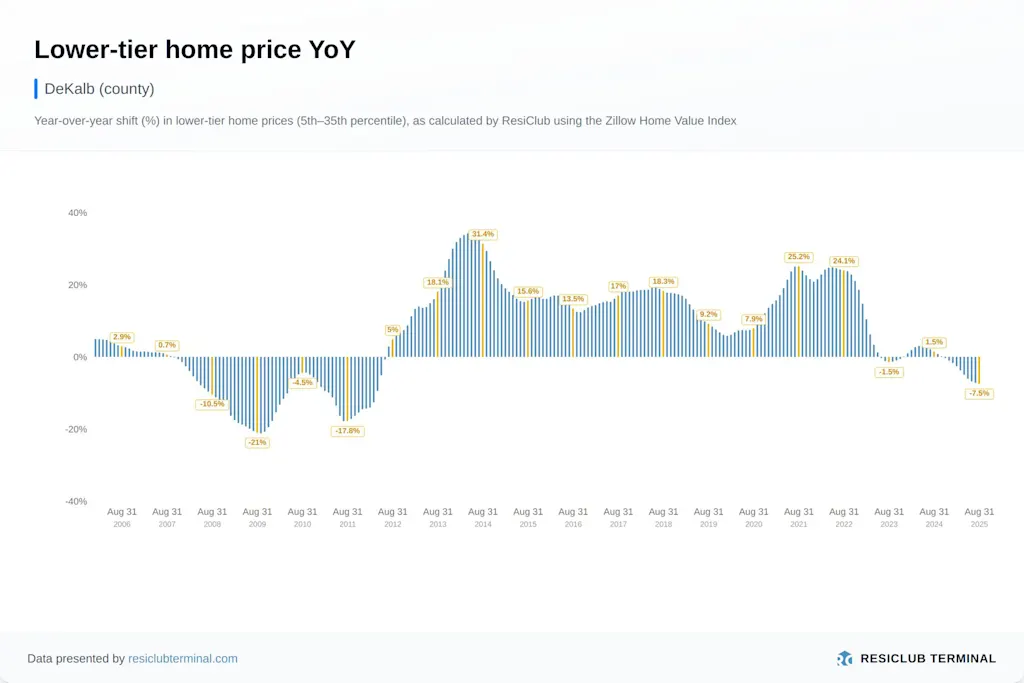Click the -10.5% data label
The image size is (1024, 683).
pyautogui.click(x=212, y=404)
